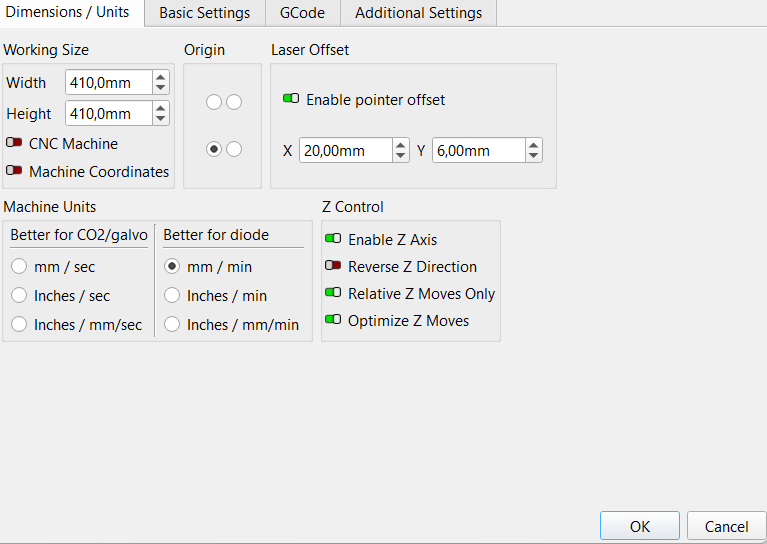767x544 pixels.
Task: Enable the Machine Coordinates switch
Action: pyautogui.click(x=14, y=171)
